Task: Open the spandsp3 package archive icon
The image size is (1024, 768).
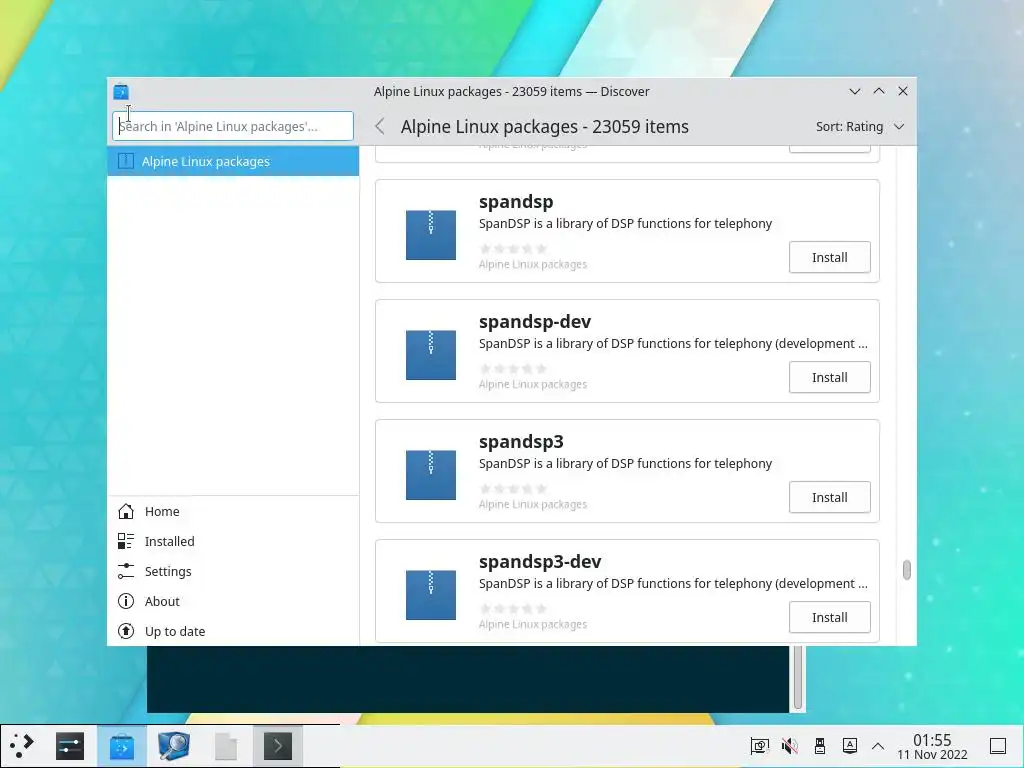Action: [431, 475]
